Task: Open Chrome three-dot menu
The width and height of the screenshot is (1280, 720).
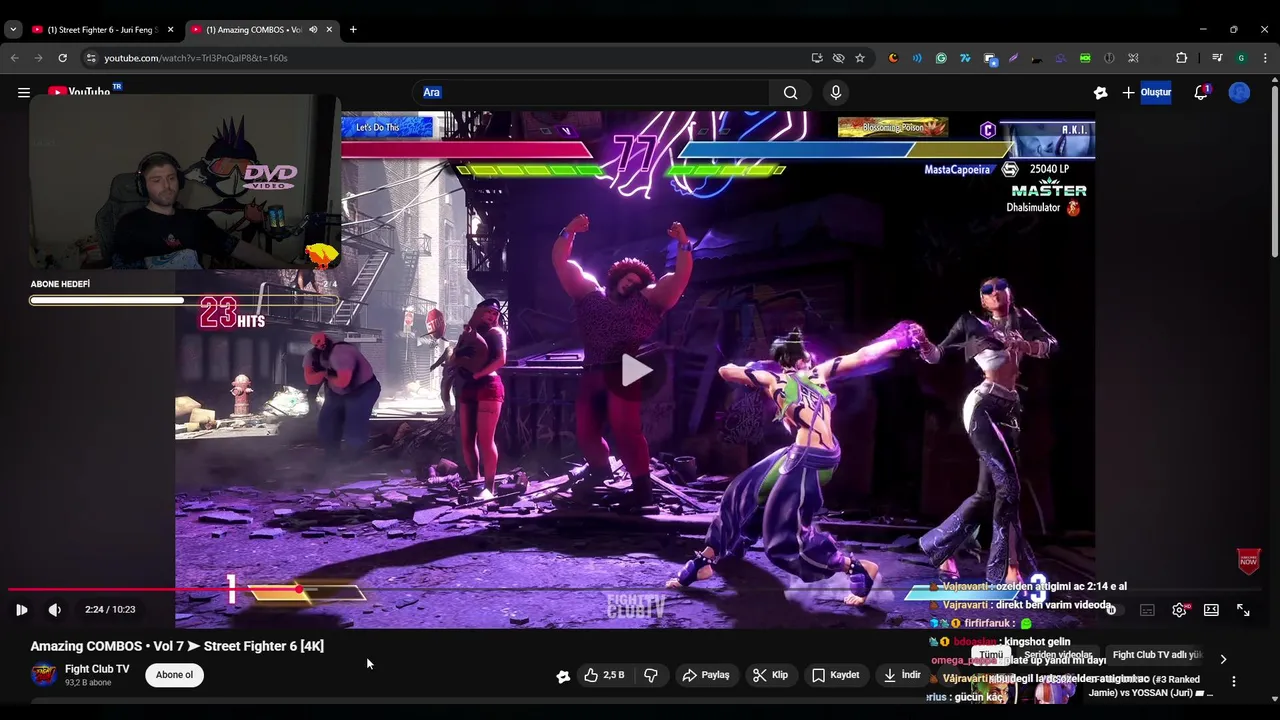Action: pyautogui.click(x=1265, y=58)
